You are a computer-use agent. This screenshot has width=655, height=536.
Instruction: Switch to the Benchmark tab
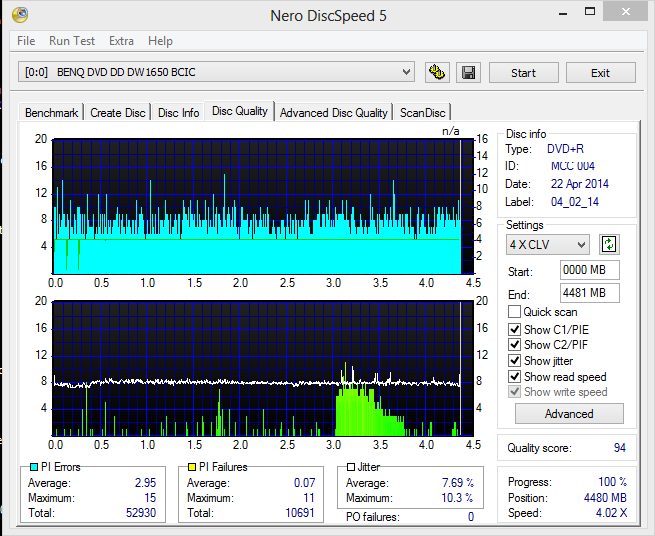tap(51, 113)
